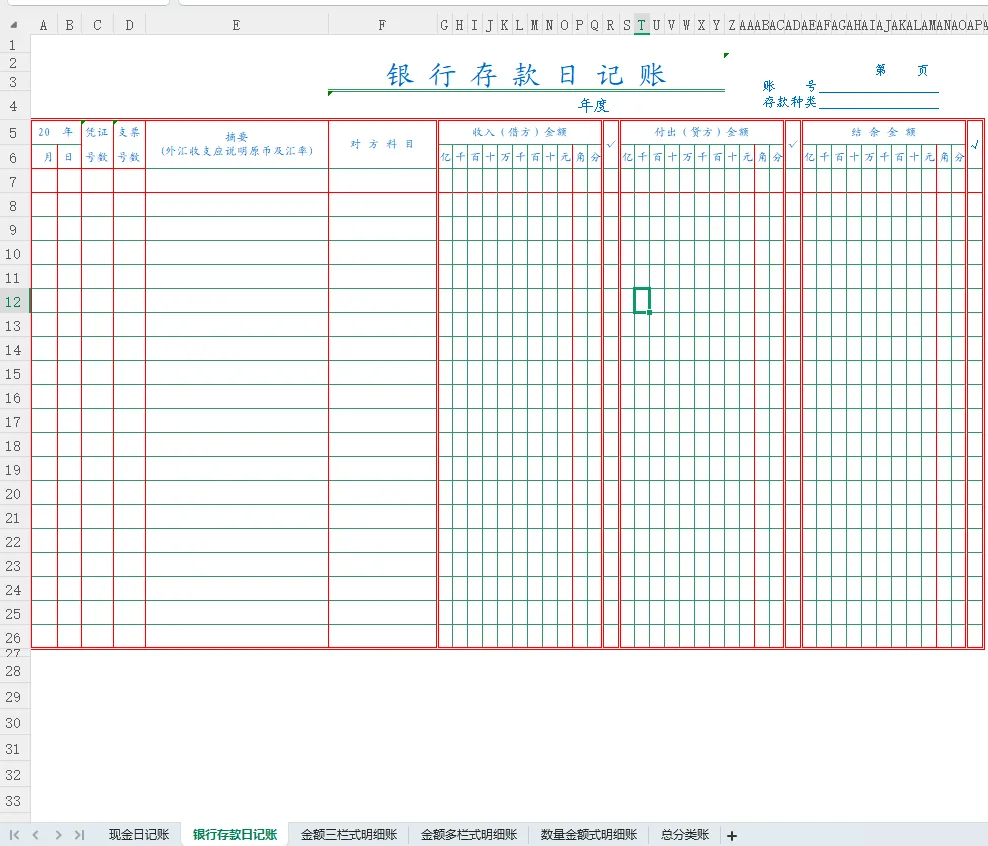Jump to the first sheet tab arrow
Image resolution: width=988 pixels, height=846 pixels.
(14, 835)
